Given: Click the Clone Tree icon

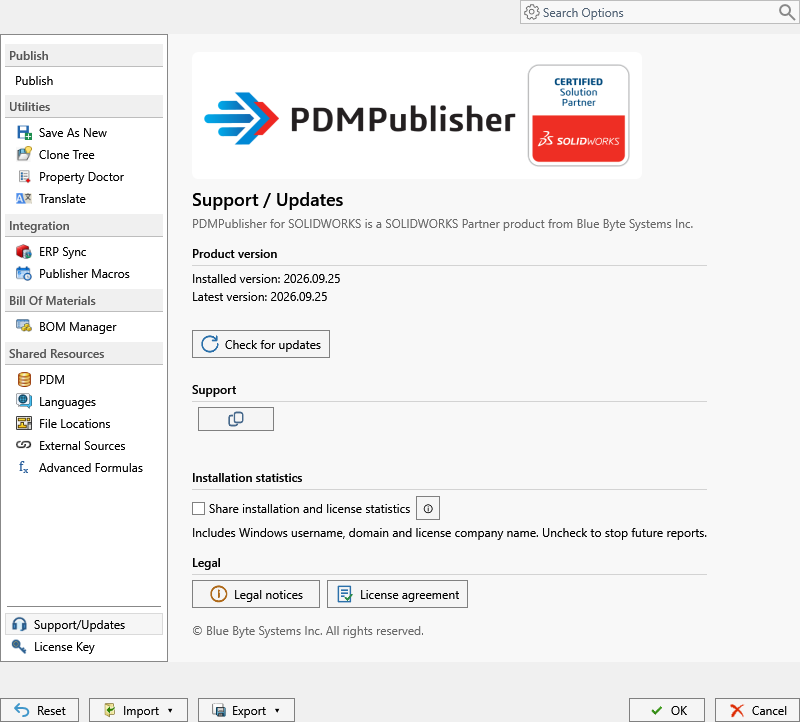Looking at the screenshot, I should coord(24,154).
